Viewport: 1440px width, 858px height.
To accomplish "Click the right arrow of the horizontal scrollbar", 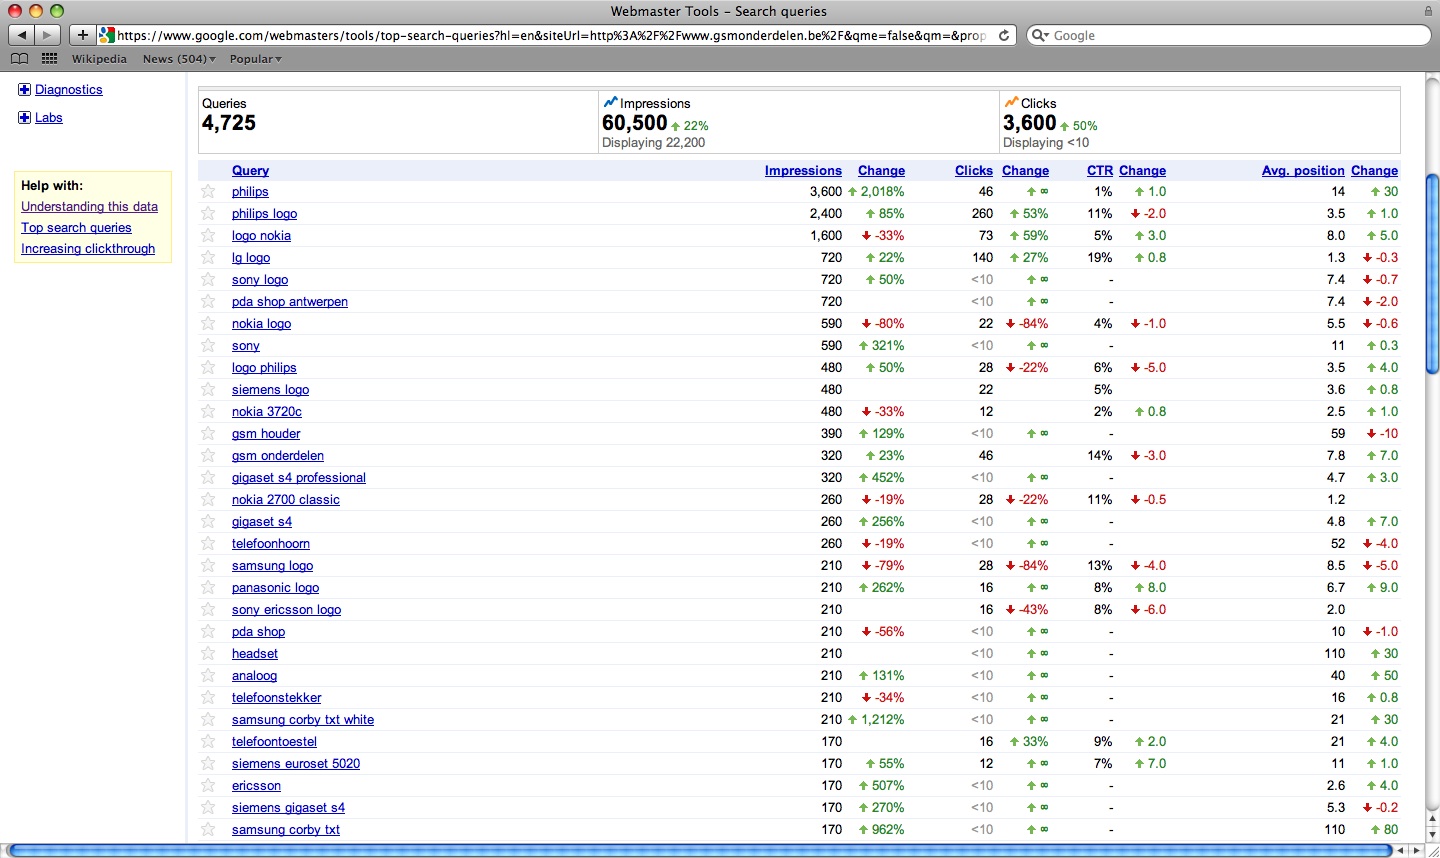I will [1416, 850].
